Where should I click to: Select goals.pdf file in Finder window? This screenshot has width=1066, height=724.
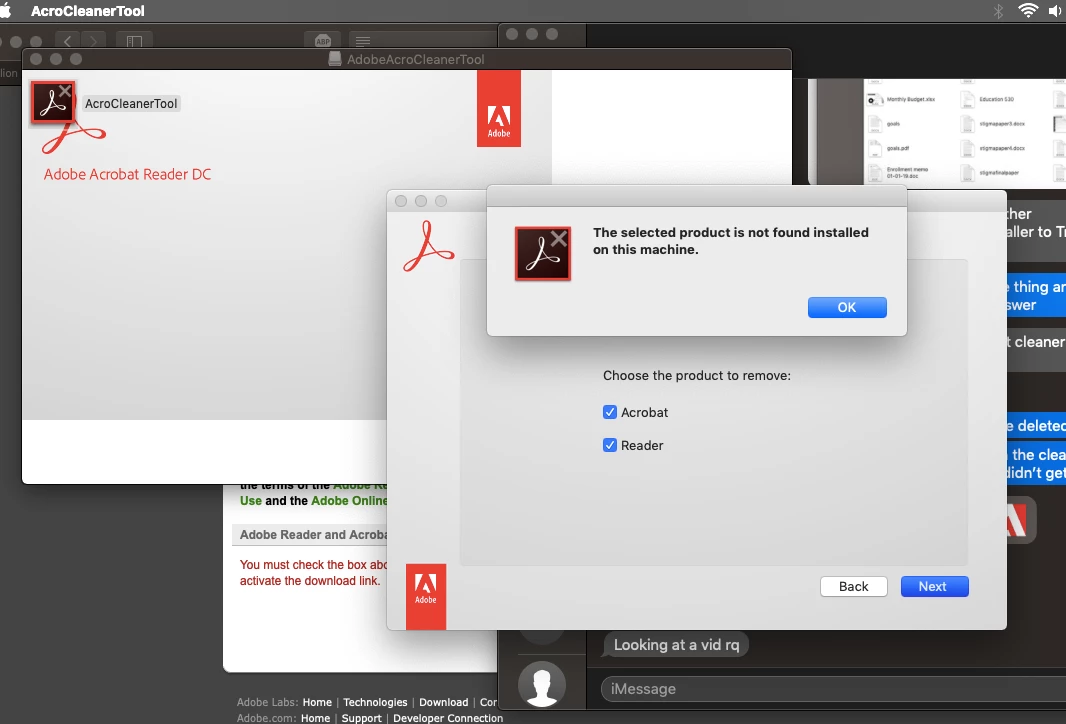[x=891, y=148]
